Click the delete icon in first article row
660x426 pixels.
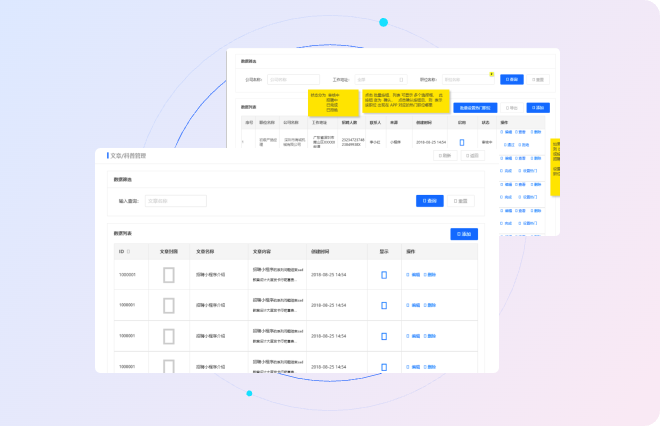[x=428, y=275]
